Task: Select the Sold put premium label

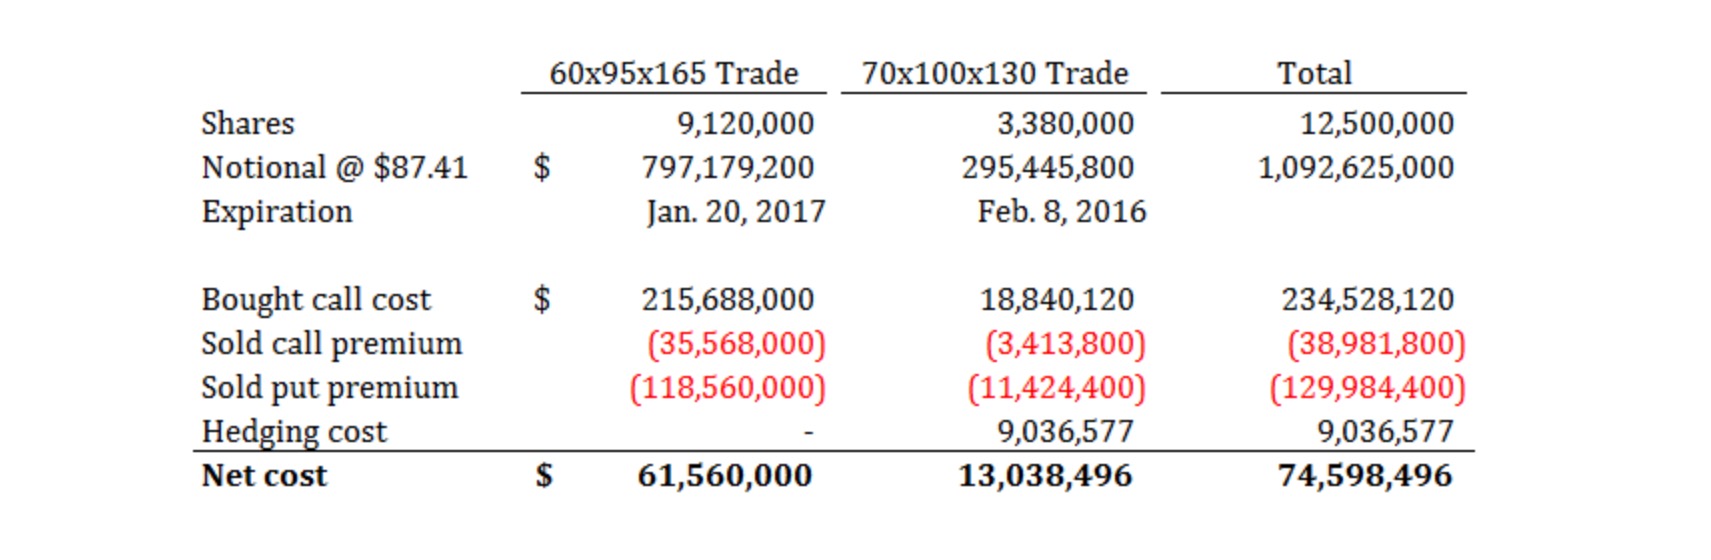Action: click(330, 387)
